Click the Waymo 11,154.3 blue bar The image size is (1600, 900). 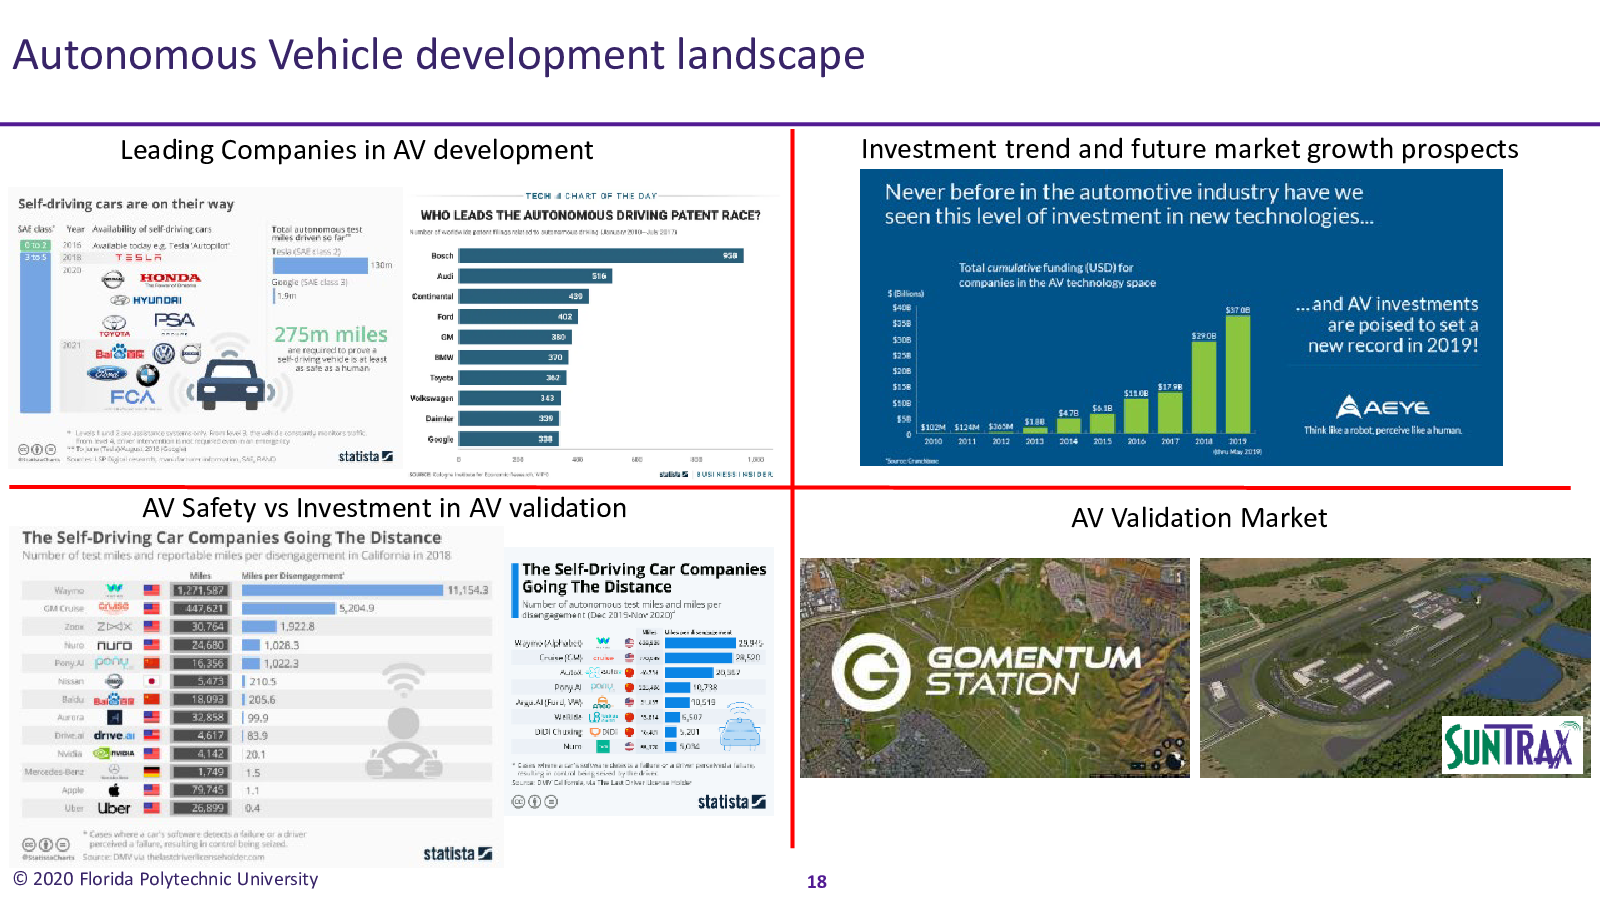(x=342, y=590)
